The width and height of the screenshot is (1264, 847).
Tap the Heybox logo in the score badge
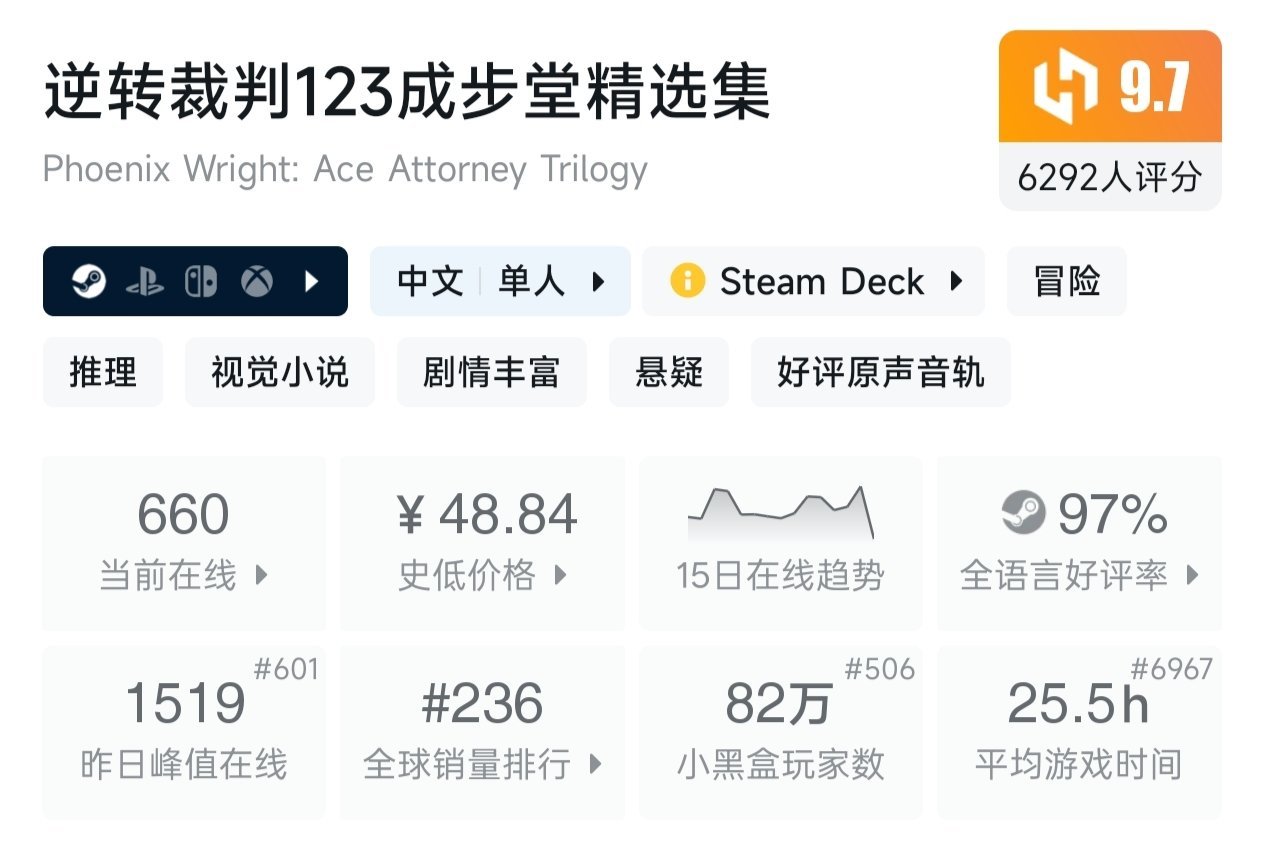[1062, 86]
